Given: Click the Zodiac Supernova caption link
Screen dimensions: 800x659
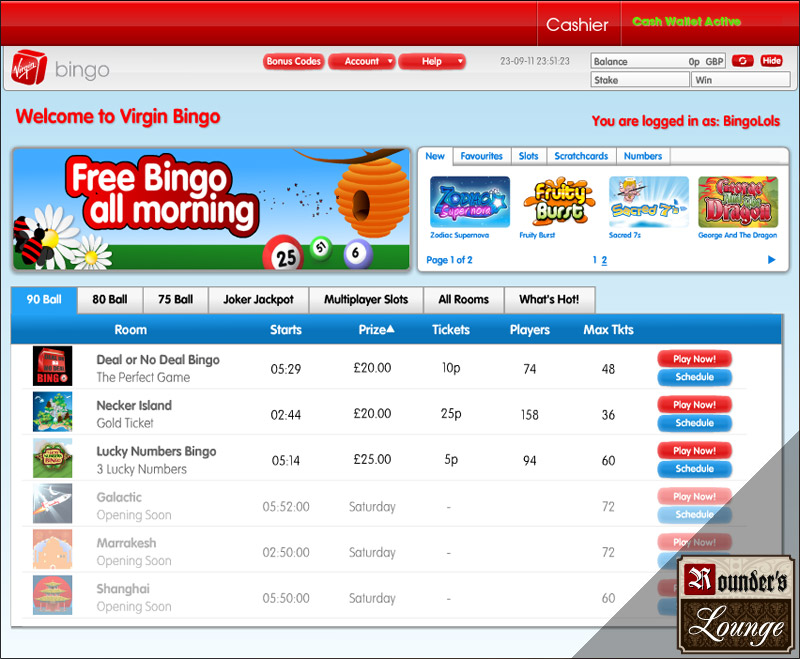Looking at the screenshot, I should pos(459,235).
